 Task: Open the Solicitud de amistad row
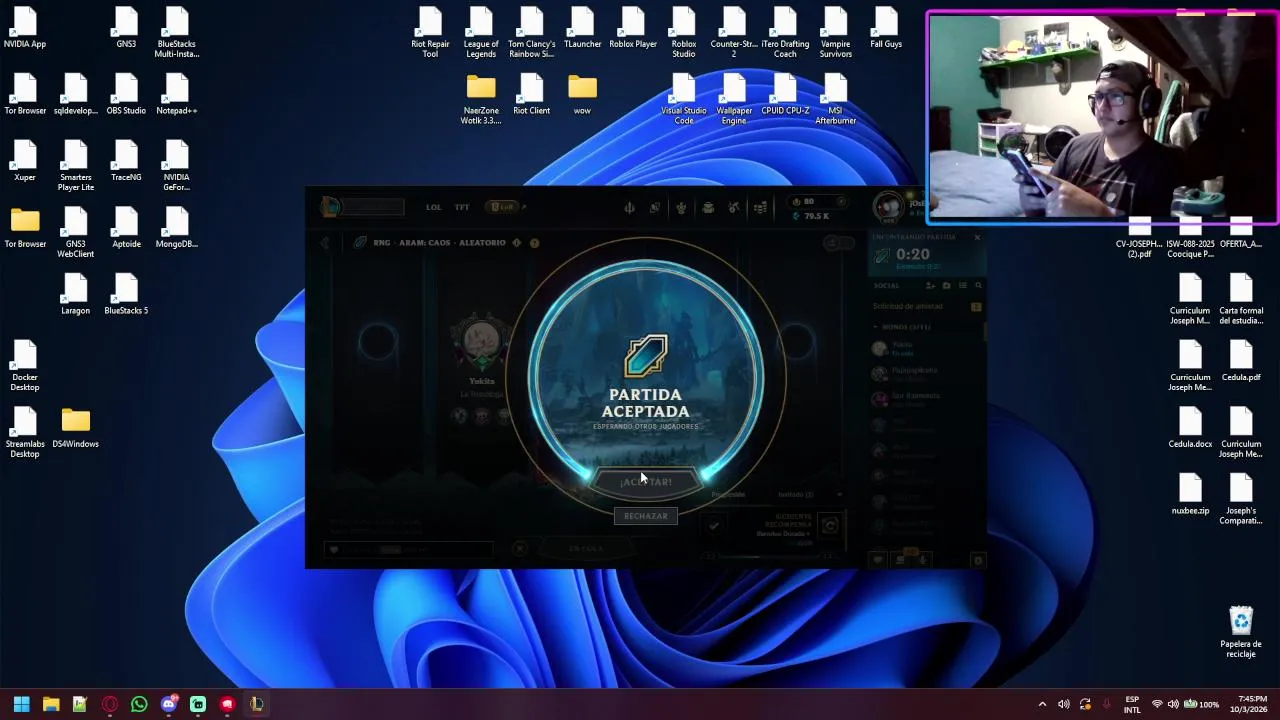927,307
